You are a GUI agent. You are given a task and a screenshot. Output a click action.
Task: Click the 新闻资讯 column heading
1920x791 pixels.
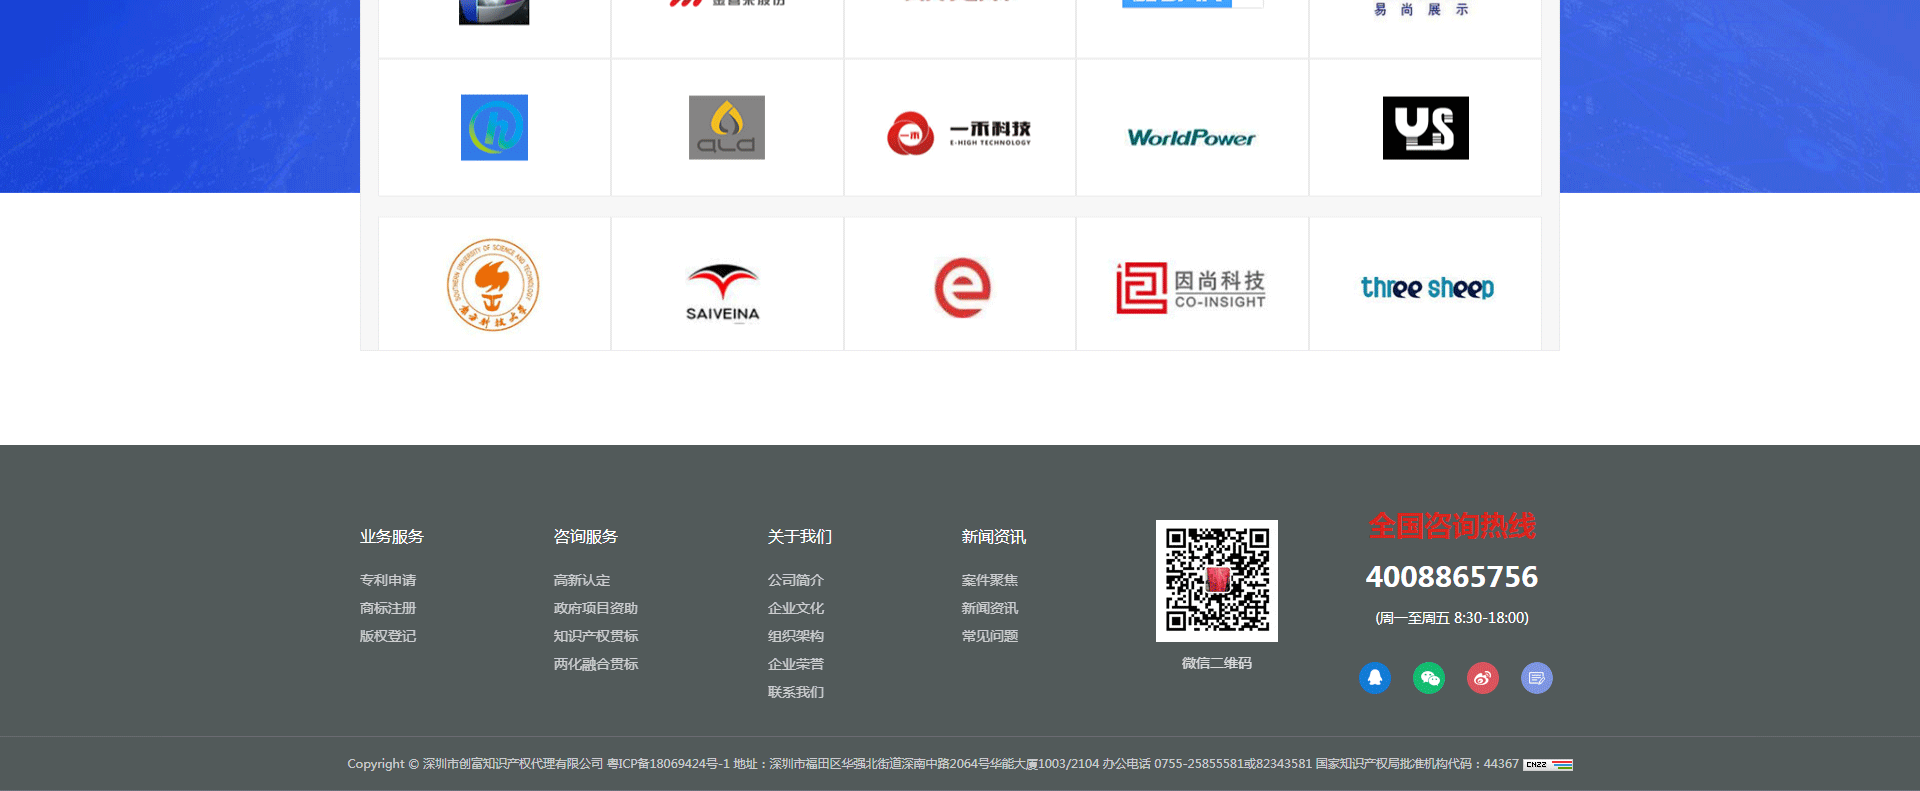pyautogui.click(x=994, y=537)
